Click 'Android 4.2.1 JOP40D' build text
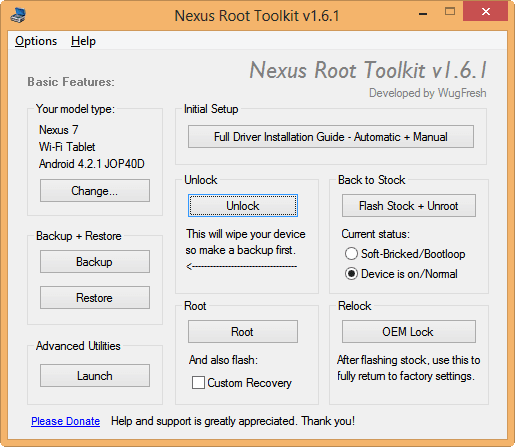 click(x=92, y=164)
